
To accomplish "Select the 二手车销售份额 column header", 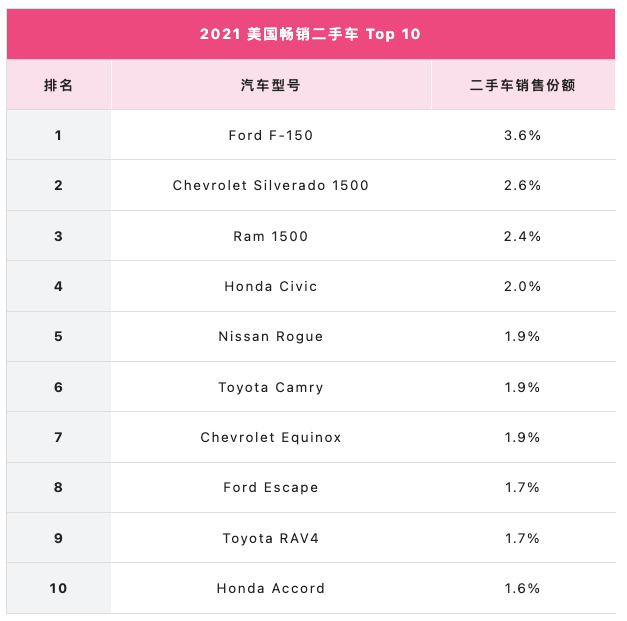I will [x=523, y=85].
